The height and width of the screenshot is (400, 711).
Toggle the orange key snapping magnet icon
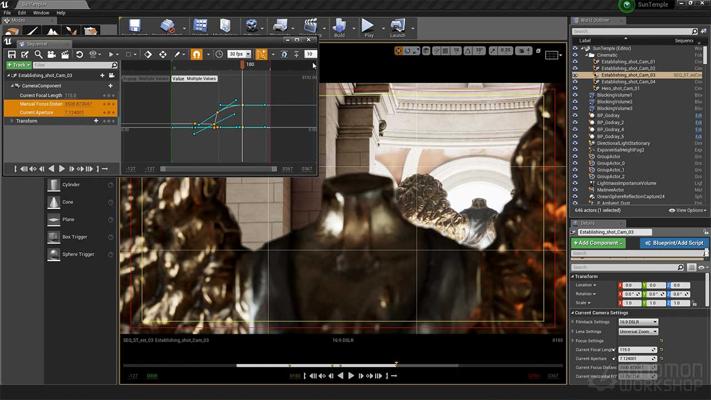tap(196, 54)
